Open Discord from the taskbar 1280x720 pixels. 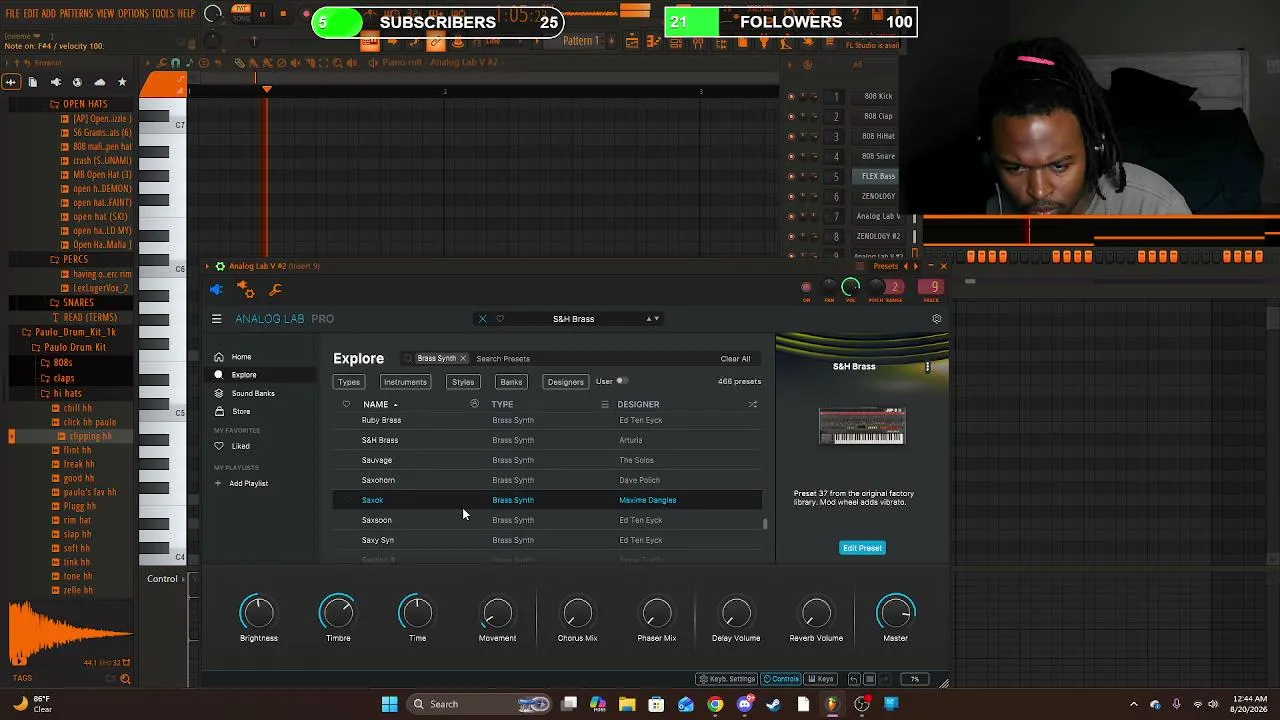pyautogui.click(x=744, y=704)
